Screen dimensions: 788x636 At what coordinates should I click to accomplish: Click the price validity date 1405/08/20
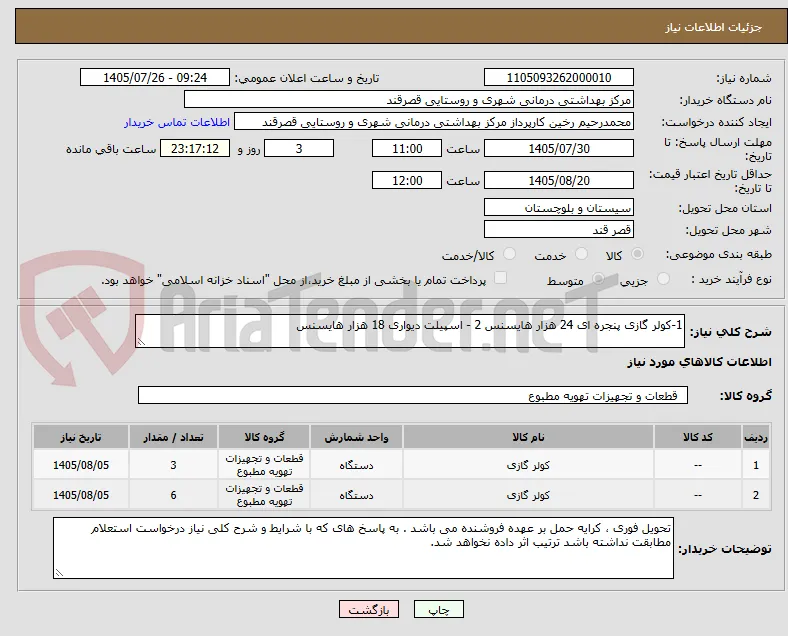pyautogui.click(x=558, y=180)
